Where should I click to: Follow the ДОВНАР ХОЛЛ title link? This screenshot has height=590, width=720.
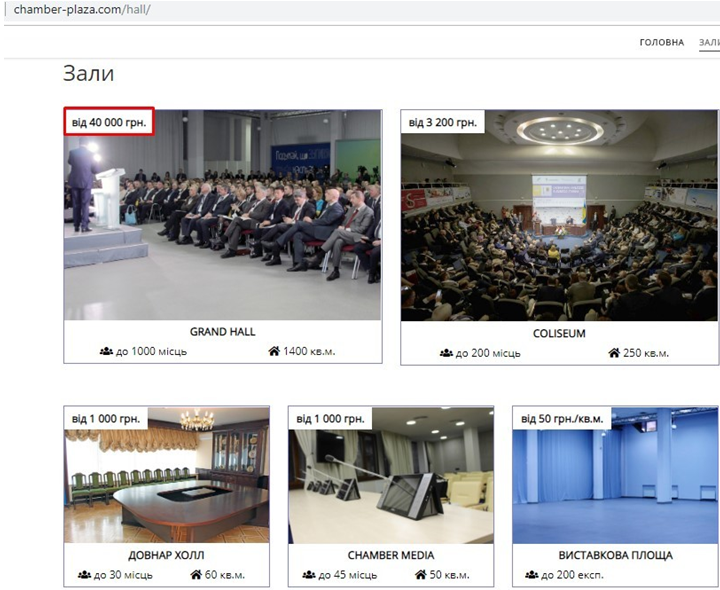[x=166, y=555]
